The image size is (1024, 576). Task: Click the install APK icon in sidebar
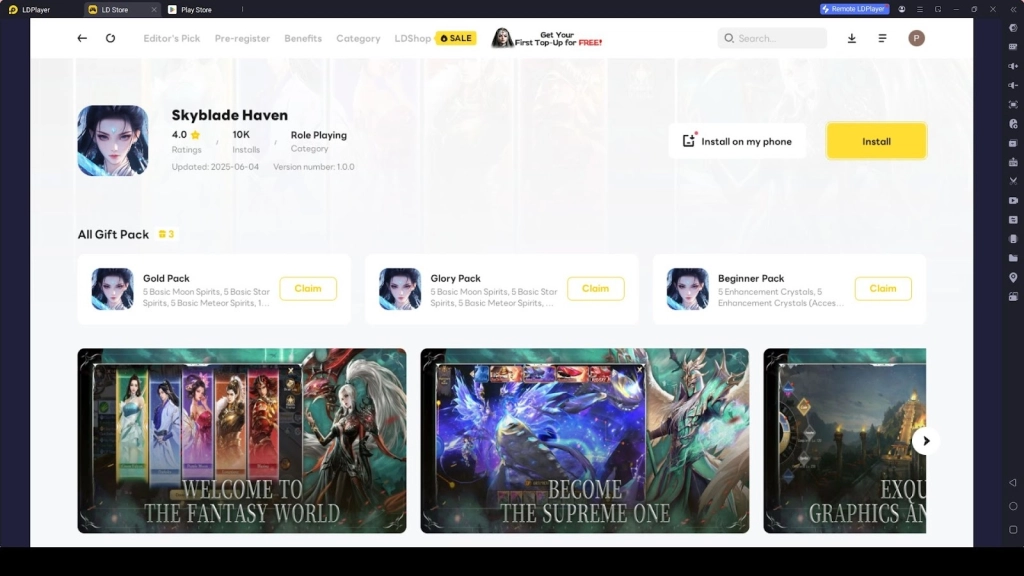[1013, 162]
